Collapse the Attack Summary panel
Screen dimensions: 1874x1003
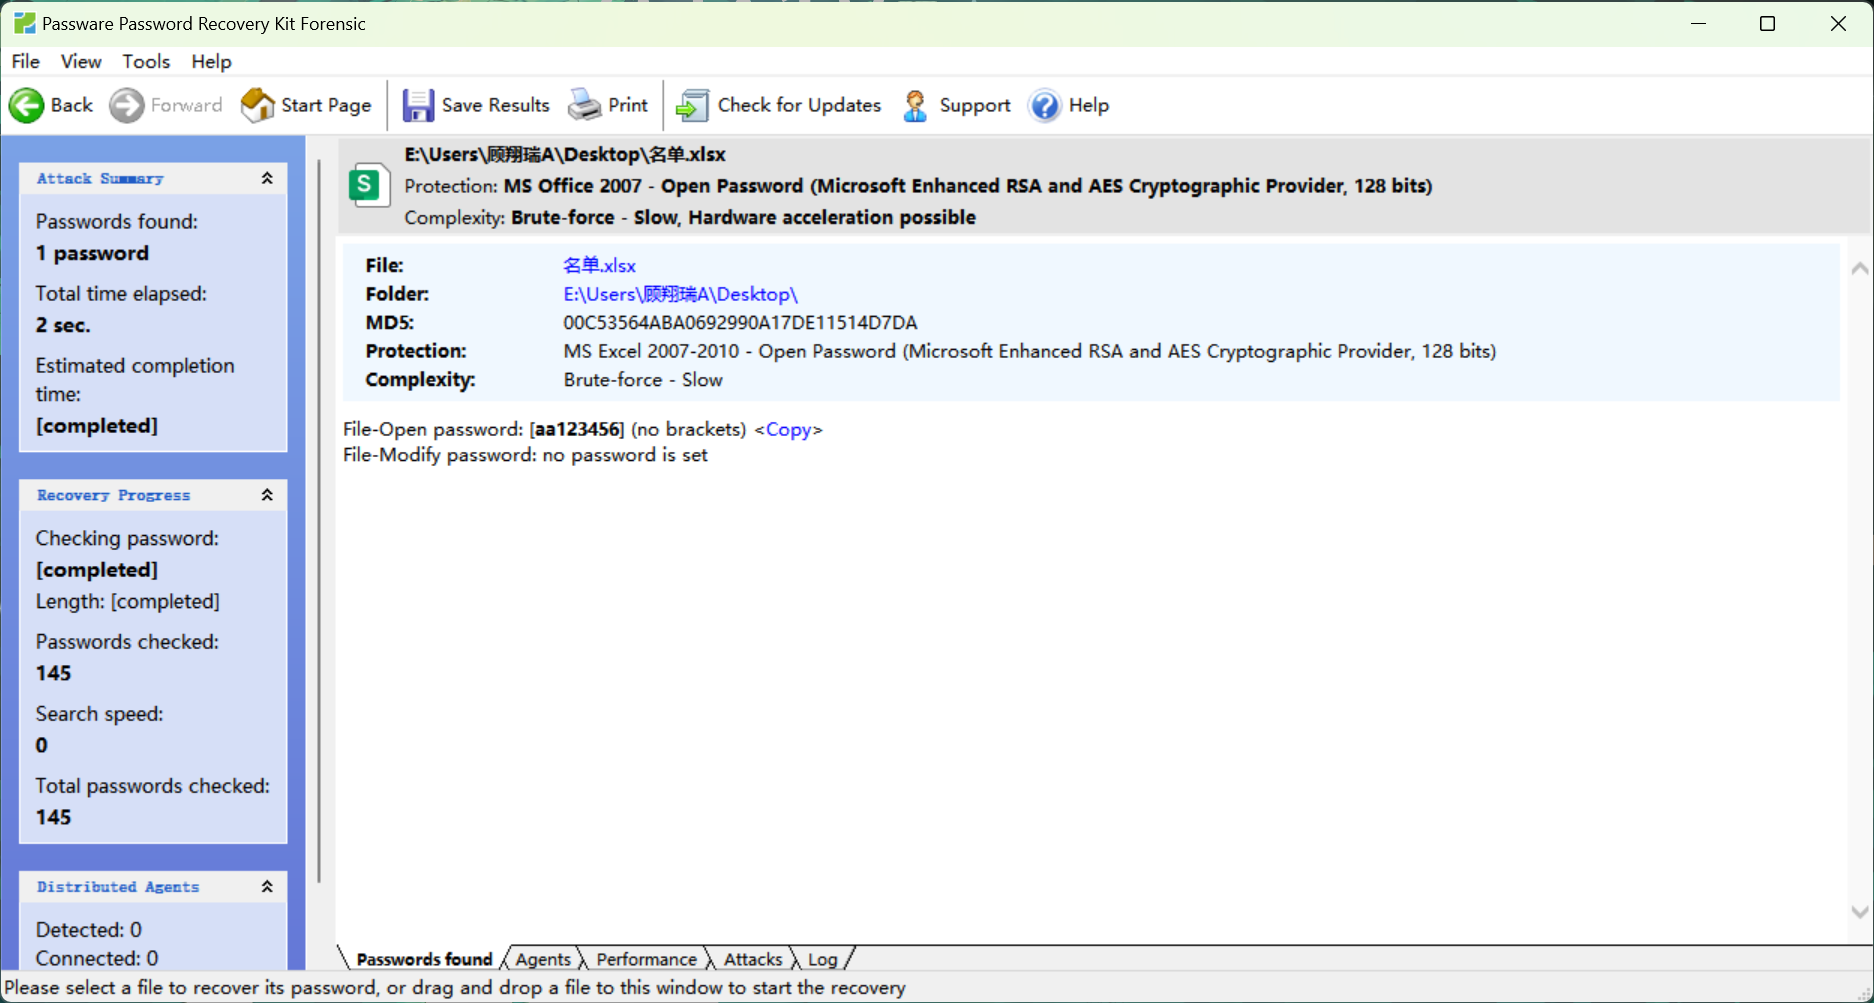267,178
